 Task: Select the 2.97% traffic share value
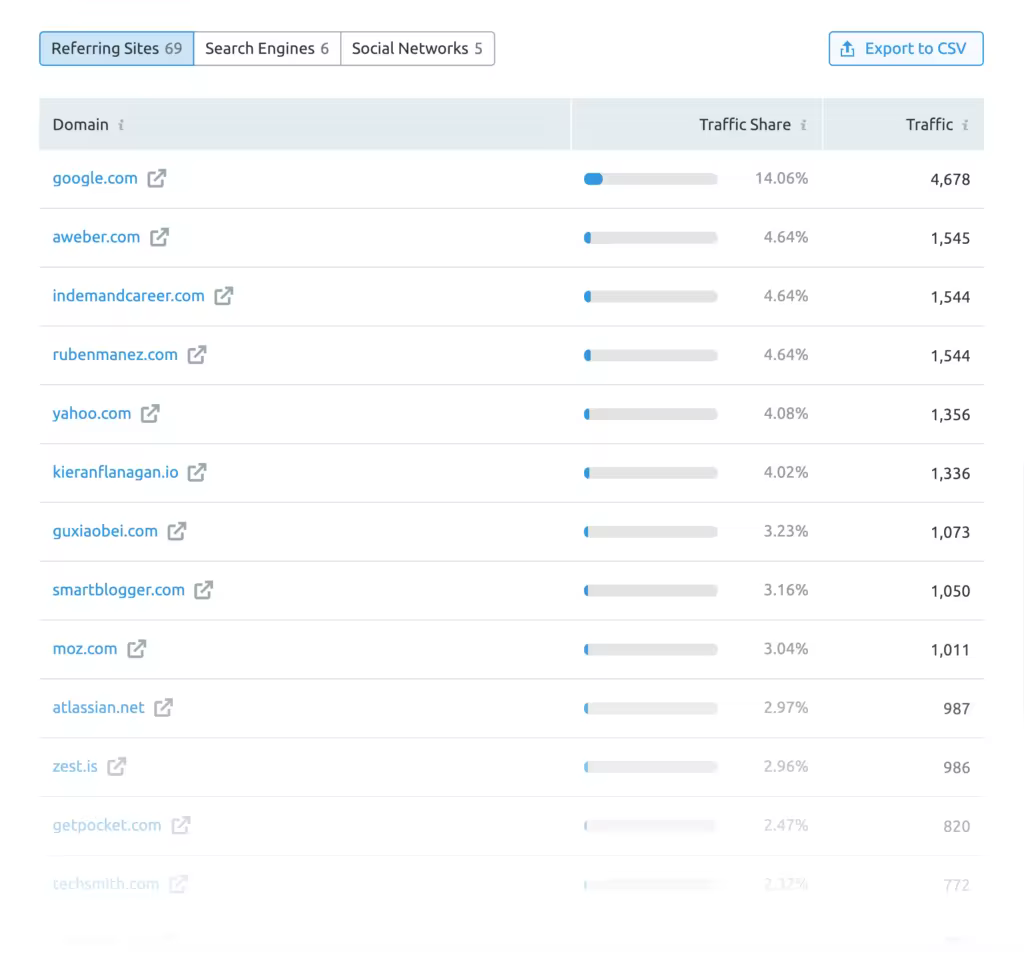(x=786, y=707)
